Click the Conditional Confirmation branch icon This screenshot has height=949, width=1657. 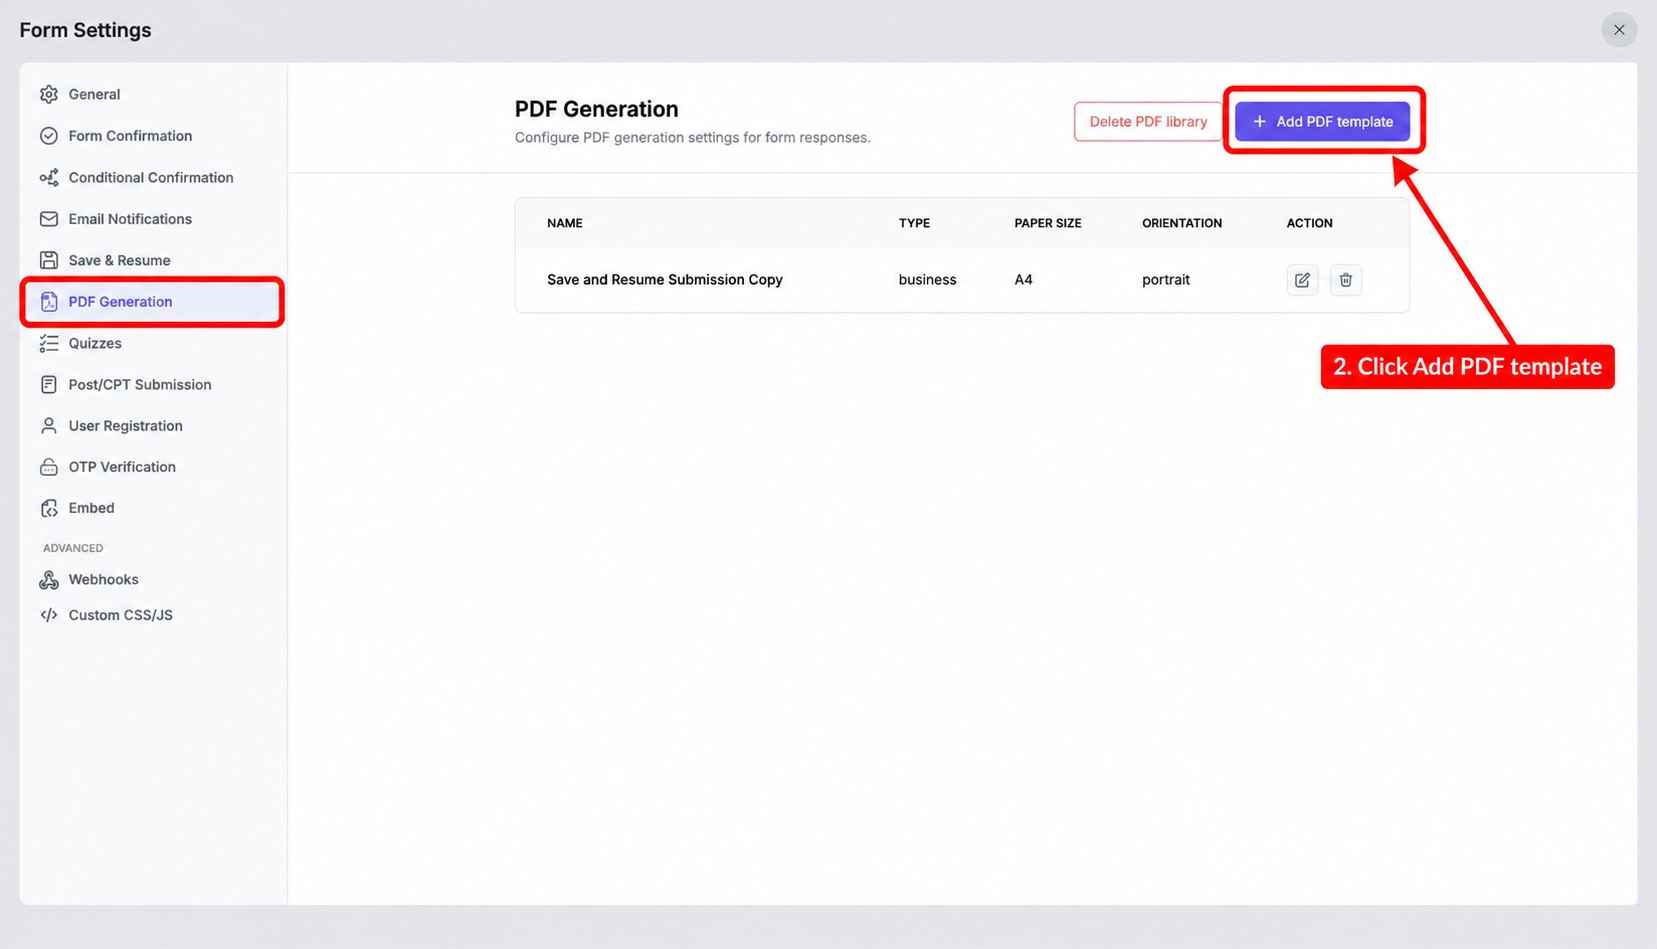click(x=49, y=178)
